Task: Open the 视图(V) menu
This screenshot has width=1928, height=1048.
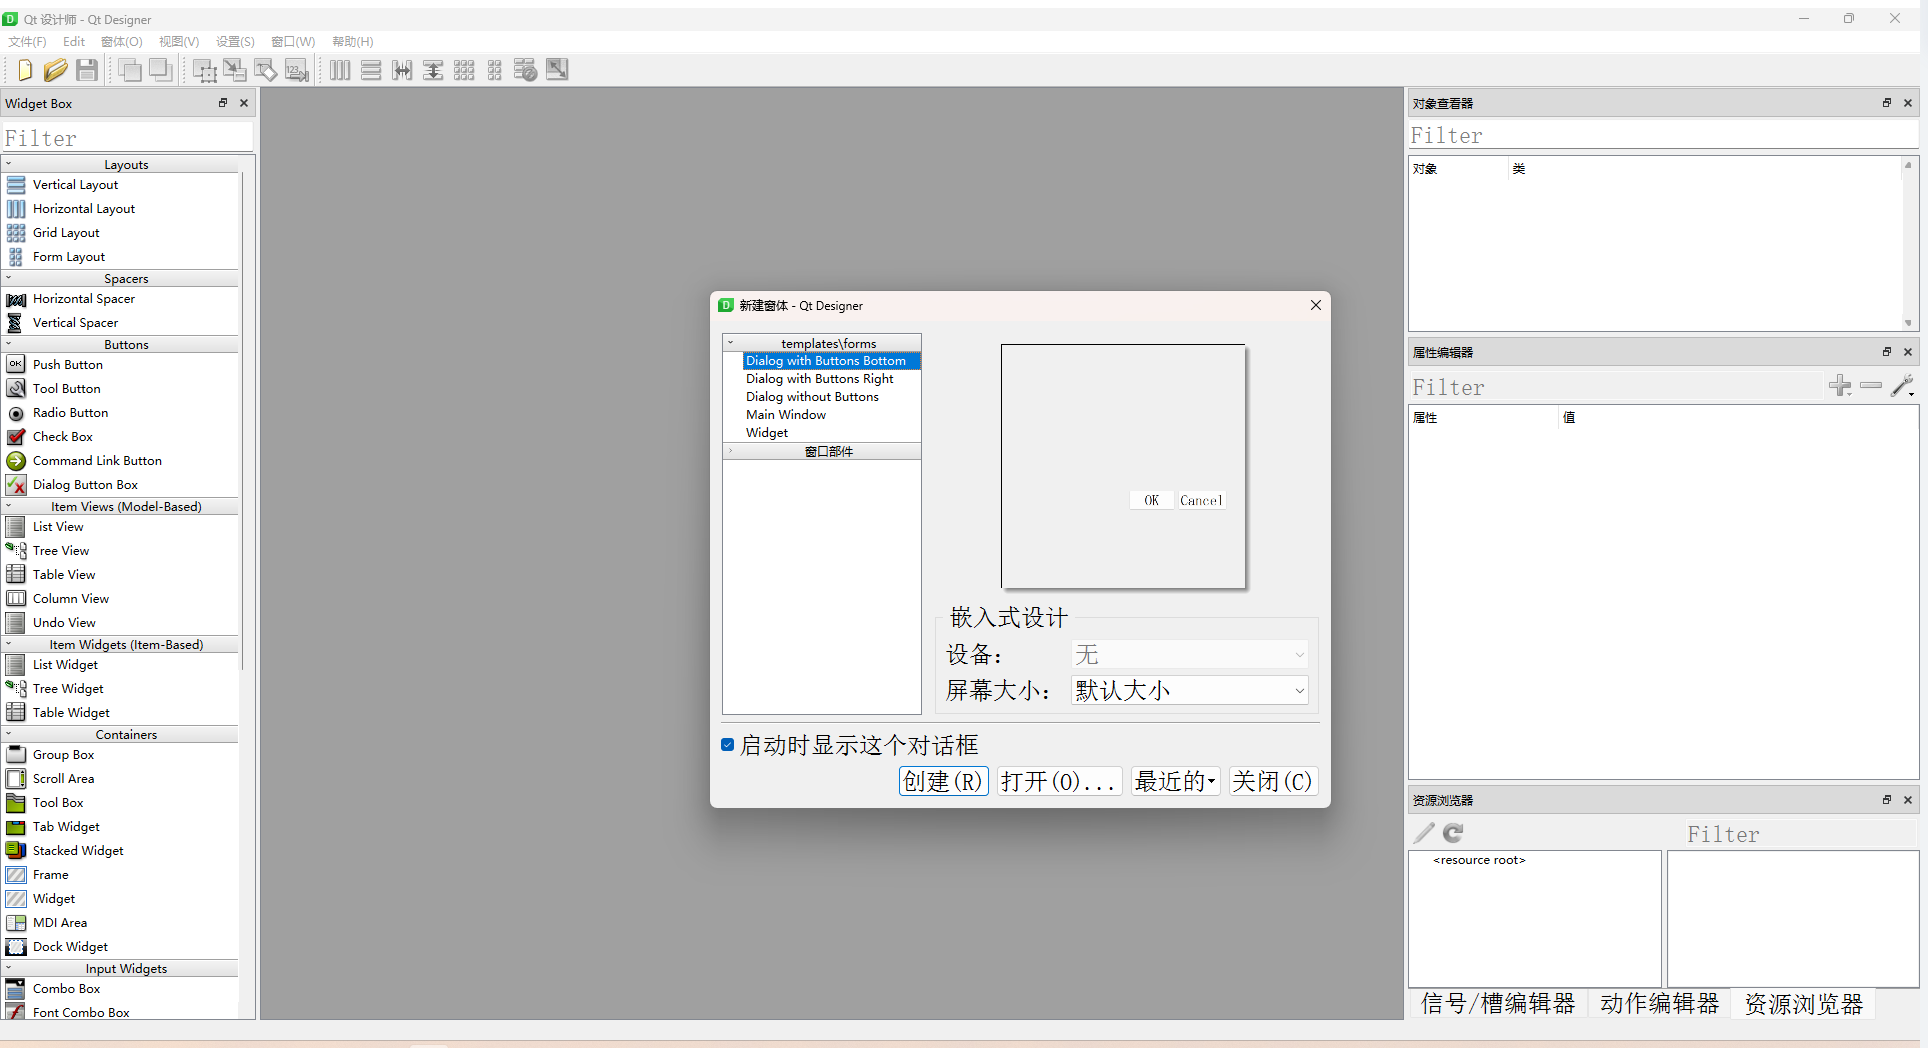Action: click(x=179, y=42)
